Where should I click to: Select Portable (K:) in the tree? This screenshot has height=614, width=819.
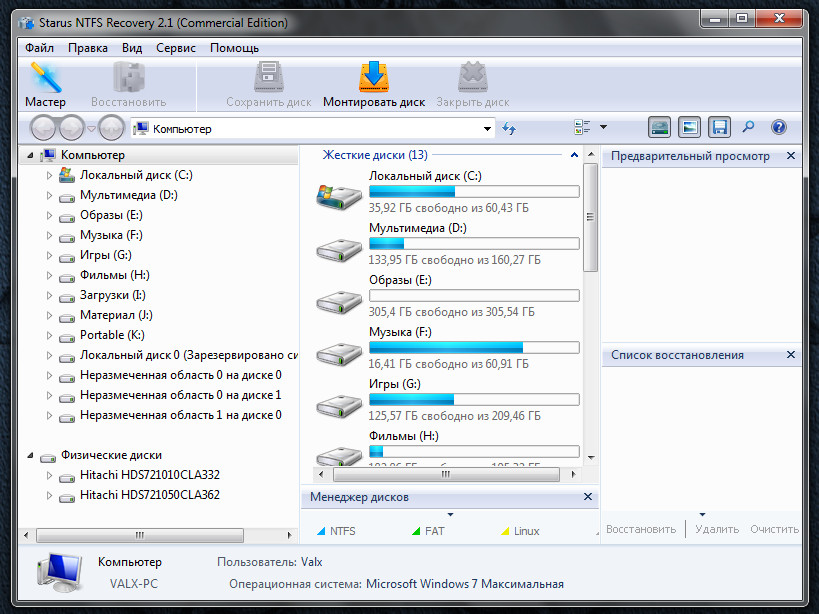coord(112,335)
